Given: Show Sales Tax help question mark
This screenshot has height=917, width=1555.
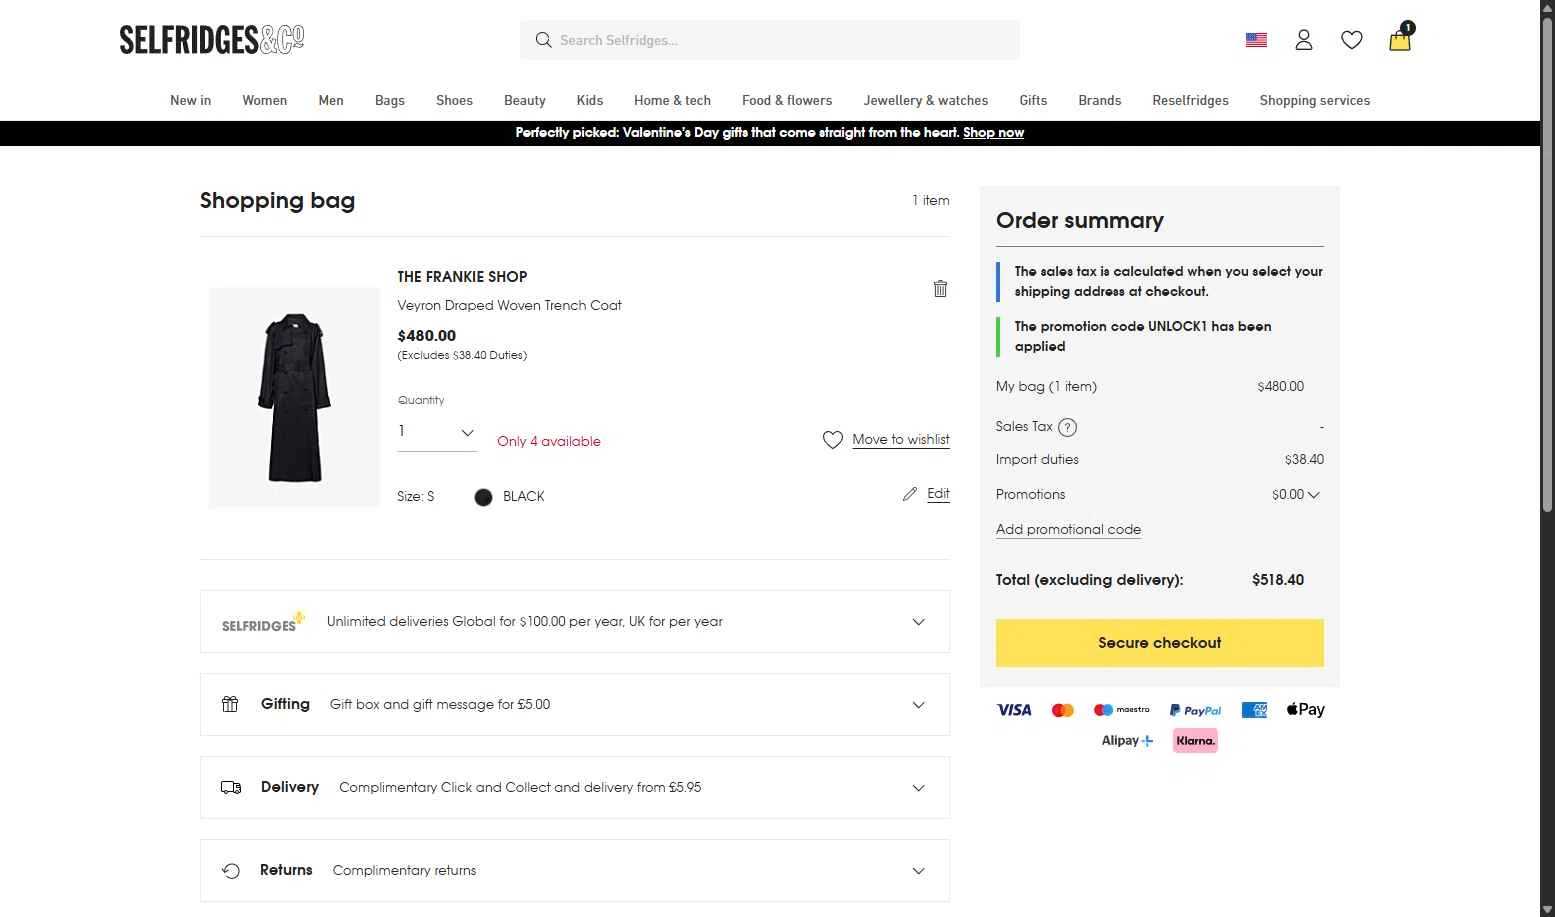Looking at the screenshot, I should 1067,427.
